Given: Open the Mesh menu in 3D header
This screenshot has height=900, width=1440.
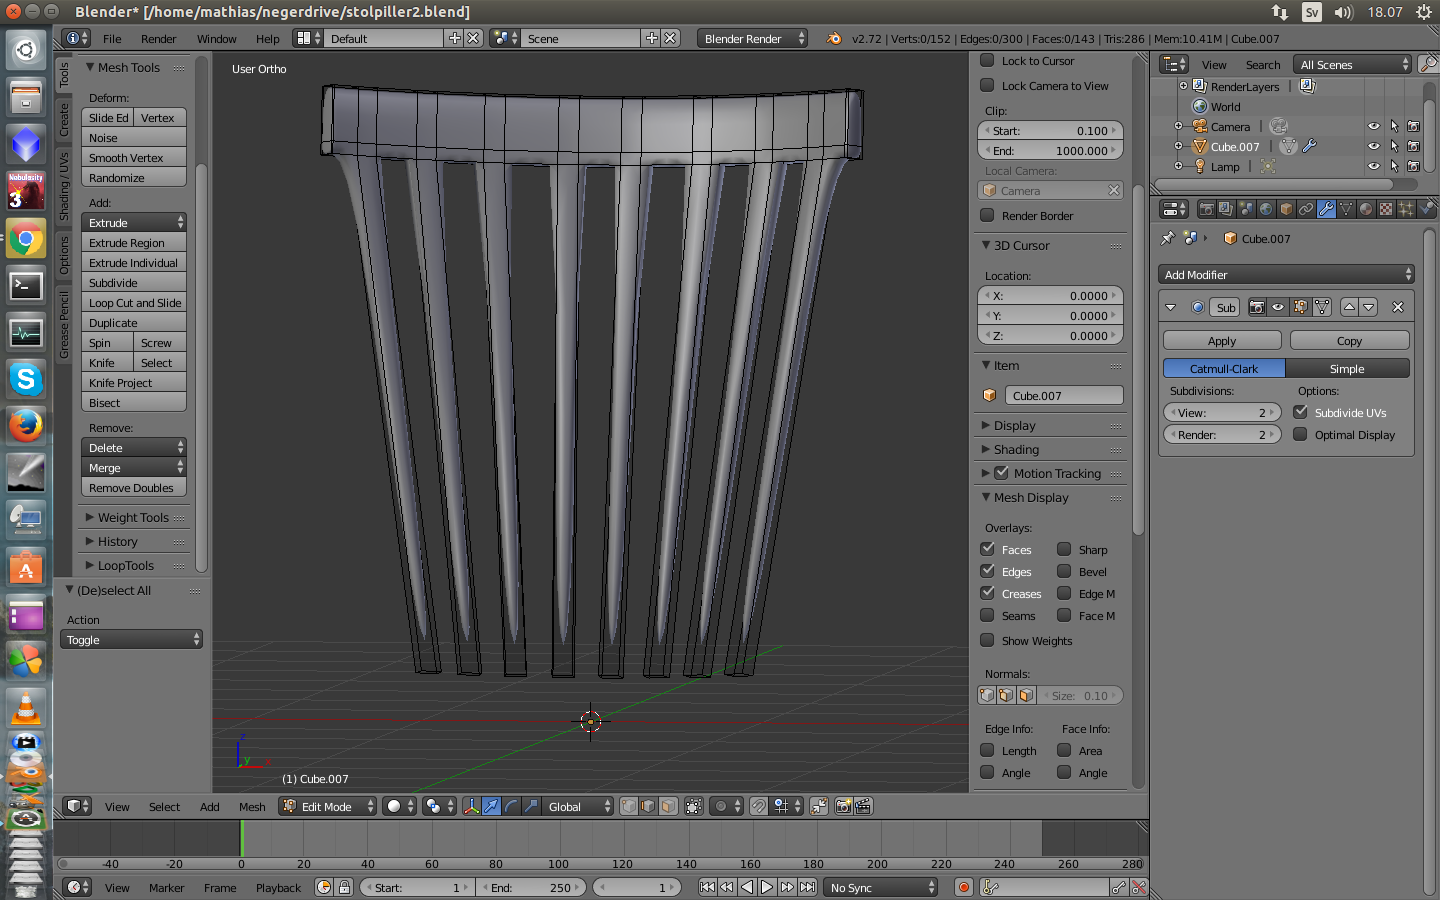Looking at the screenshot, I should click(252, 806).
